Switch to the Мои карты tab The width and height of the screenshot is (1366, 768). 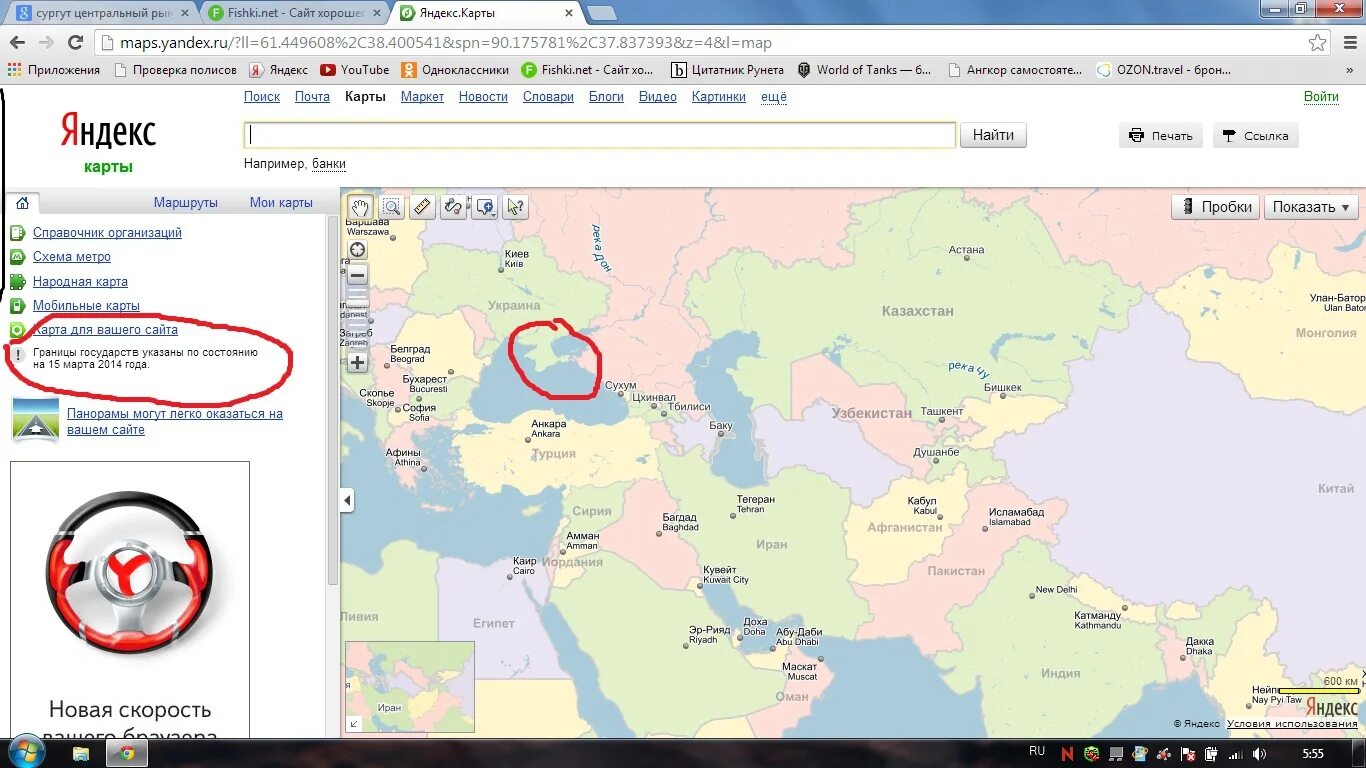coord(281,203)
